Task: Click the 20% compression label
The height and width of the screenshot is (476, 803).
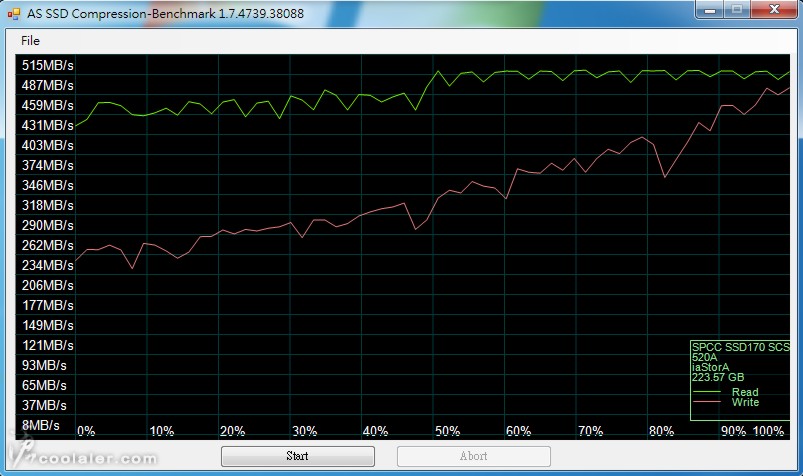Action: (233, 431)
